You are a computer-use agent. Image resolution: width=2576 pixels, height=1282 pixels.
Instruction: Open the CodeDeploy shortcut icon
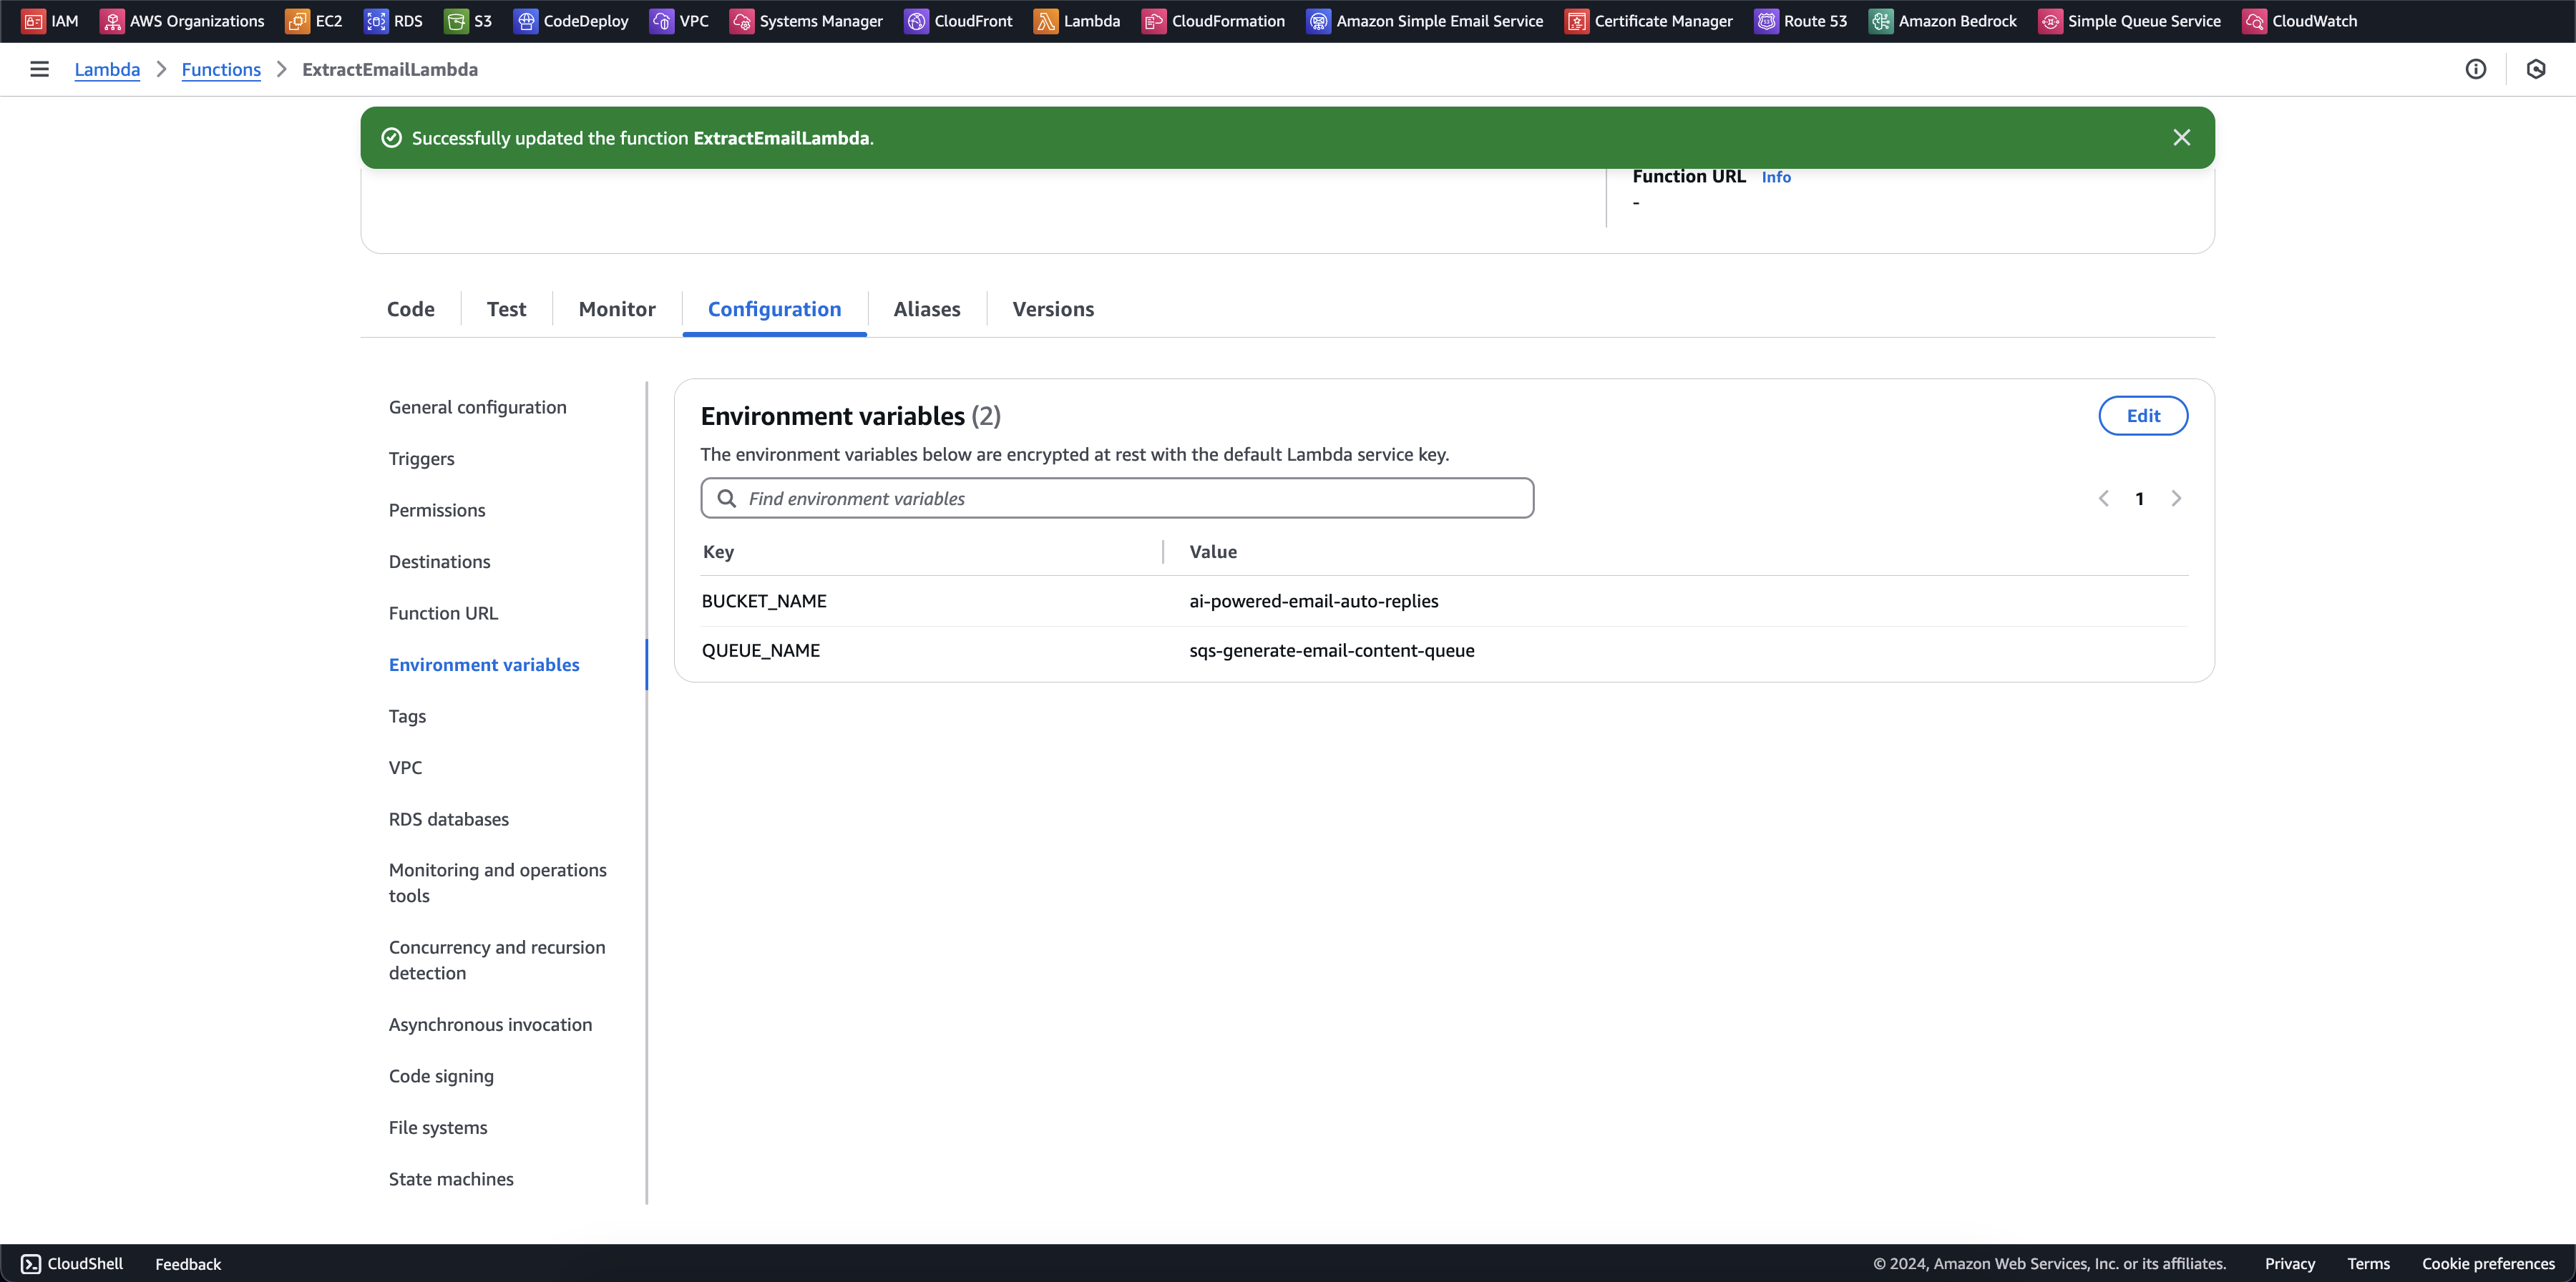pos(526,21)
